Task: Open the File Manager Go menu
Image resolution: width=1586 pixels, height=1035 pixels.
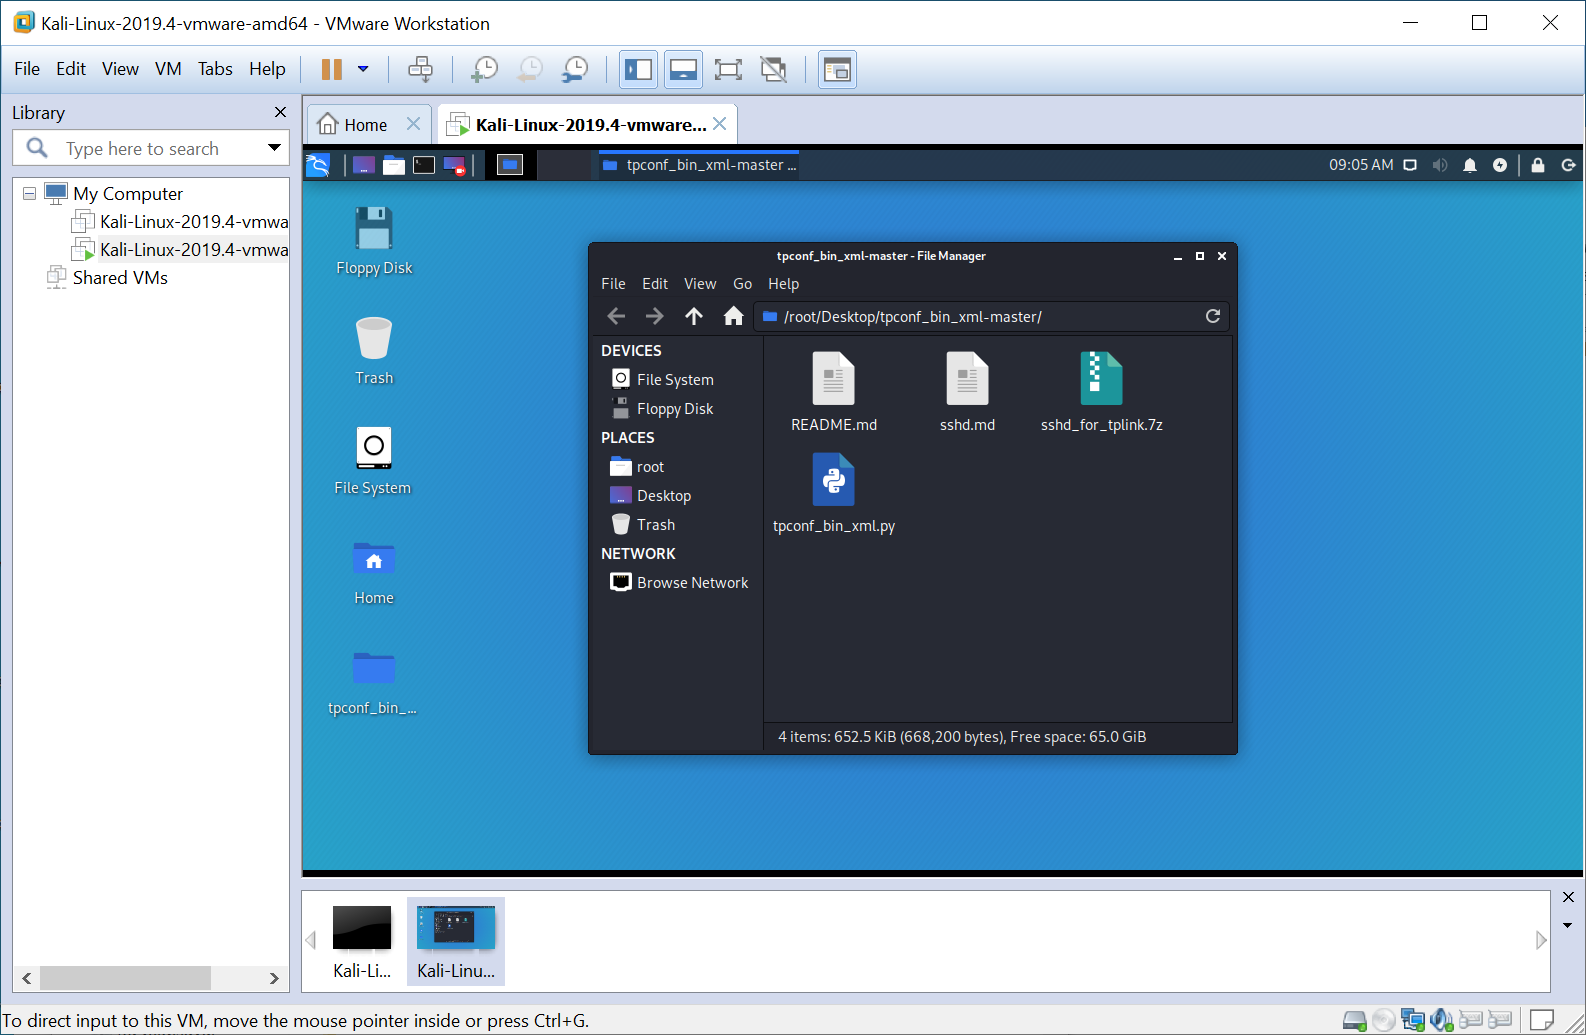Action: tap(742, 284)
